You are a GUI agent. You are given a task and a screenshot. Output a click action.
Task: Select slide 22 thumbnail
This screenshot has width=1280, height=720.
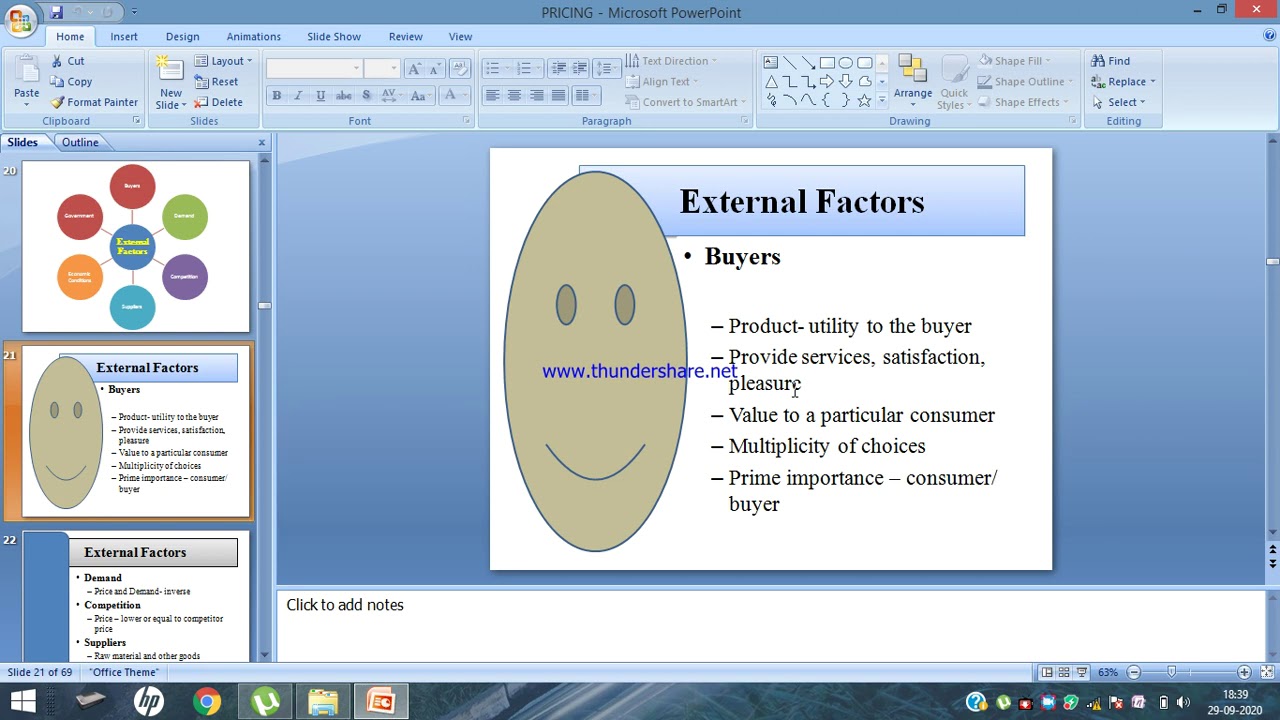click(136, 595)
